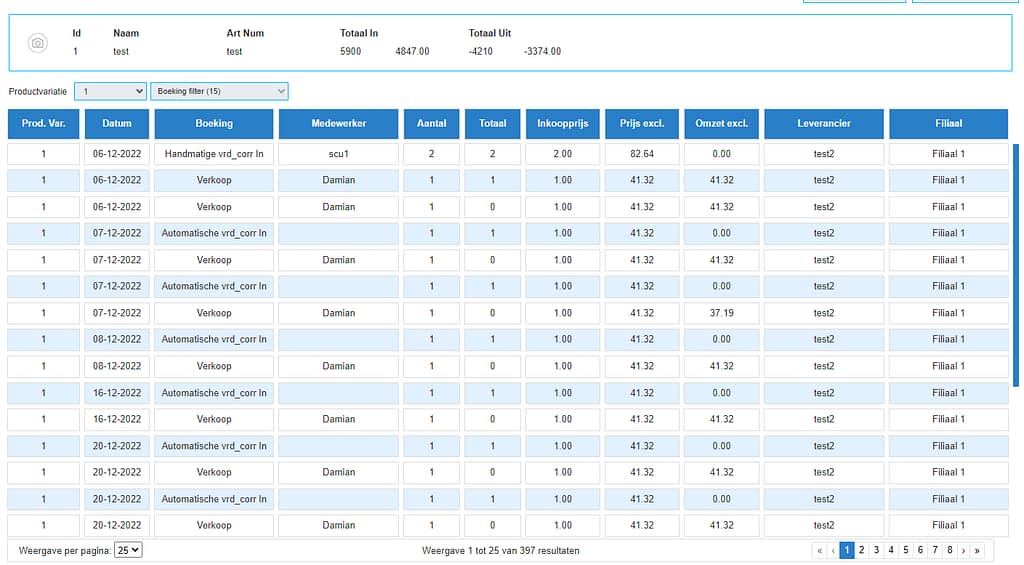This screenshot has height=565, width=1024.
Task: Click the Leverancier column header
Action: coord(824,123)
